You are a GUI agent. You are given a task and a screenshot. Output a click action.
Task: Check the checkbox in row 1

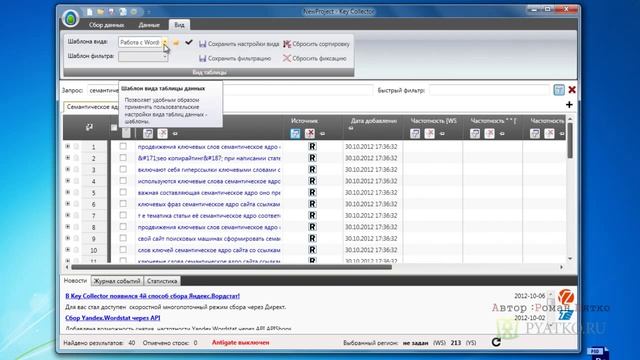pyautogui.click(x=123, y=146)
